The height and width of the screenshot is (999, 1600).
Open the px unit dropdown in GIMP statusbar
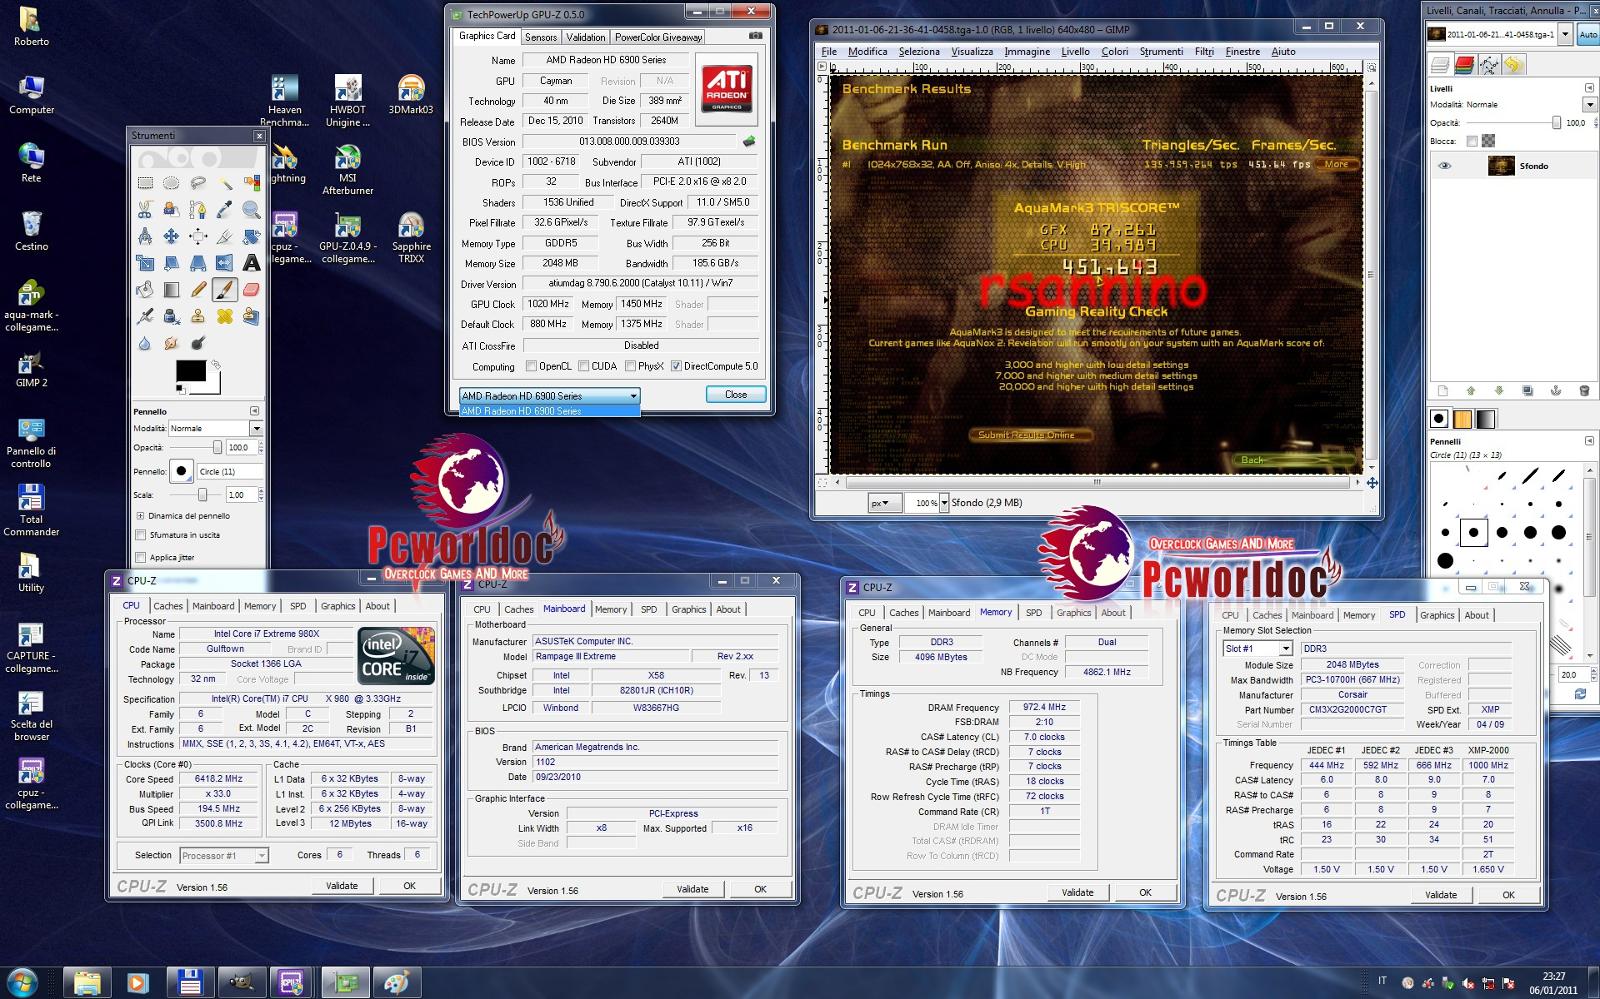click(885, 503)
